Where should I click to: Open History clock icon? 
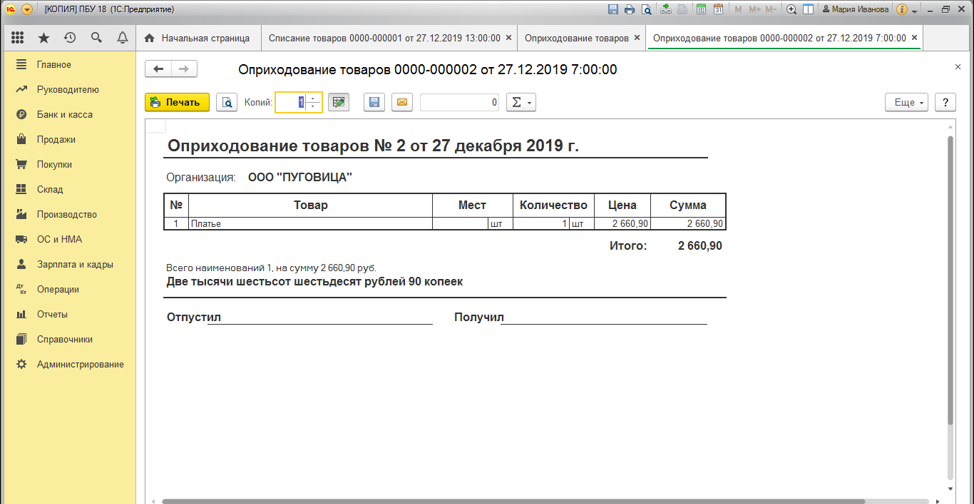69,38
